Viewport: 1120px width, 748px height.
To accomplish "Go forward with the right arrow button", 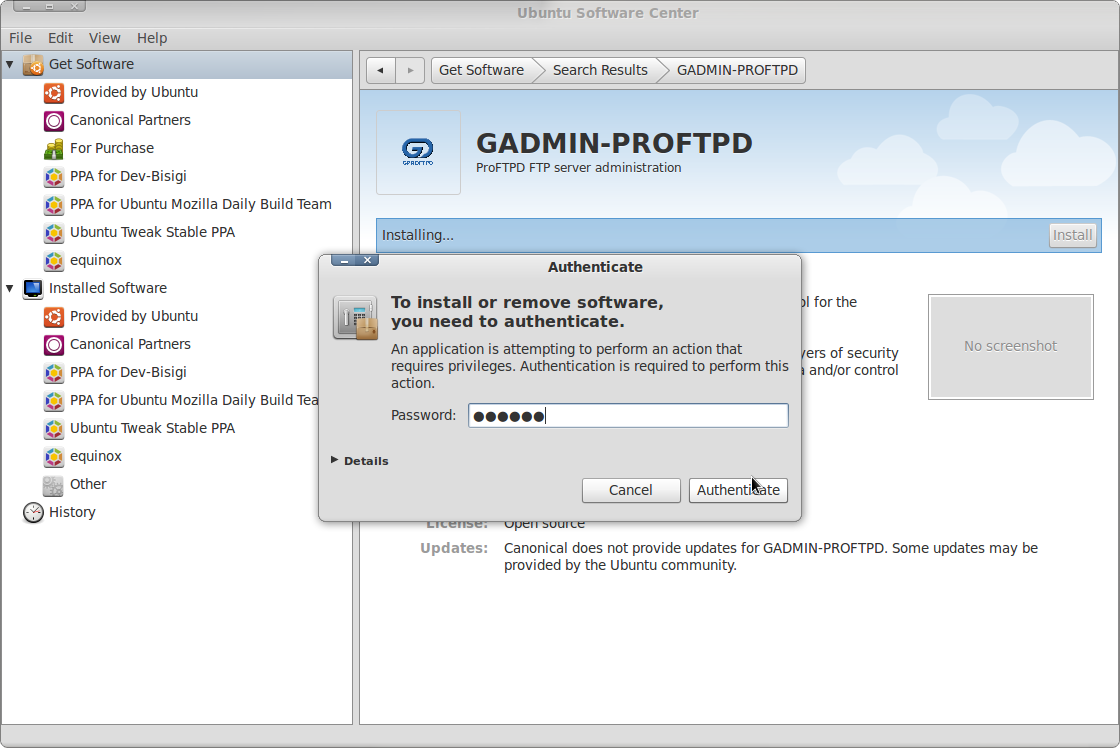I will tap(410, 70).
